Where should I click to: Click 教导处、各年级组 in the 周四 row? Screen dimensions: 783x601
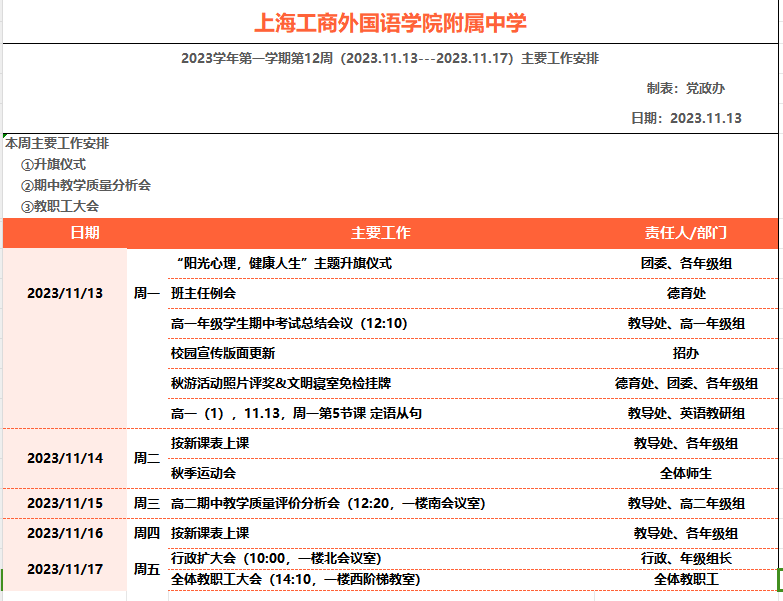pyautogui.click(x=686, y=533)
